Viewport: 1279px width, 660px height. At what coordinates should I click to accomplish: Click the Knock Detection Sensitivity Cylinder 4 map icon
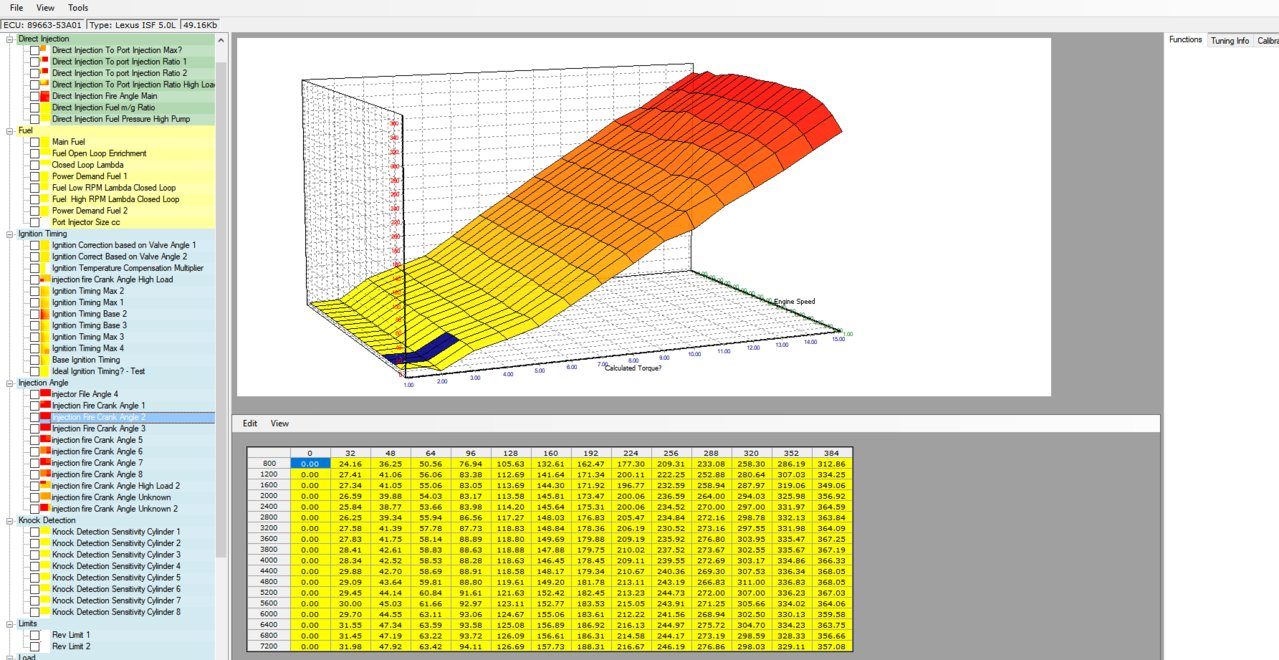[46, 566]
